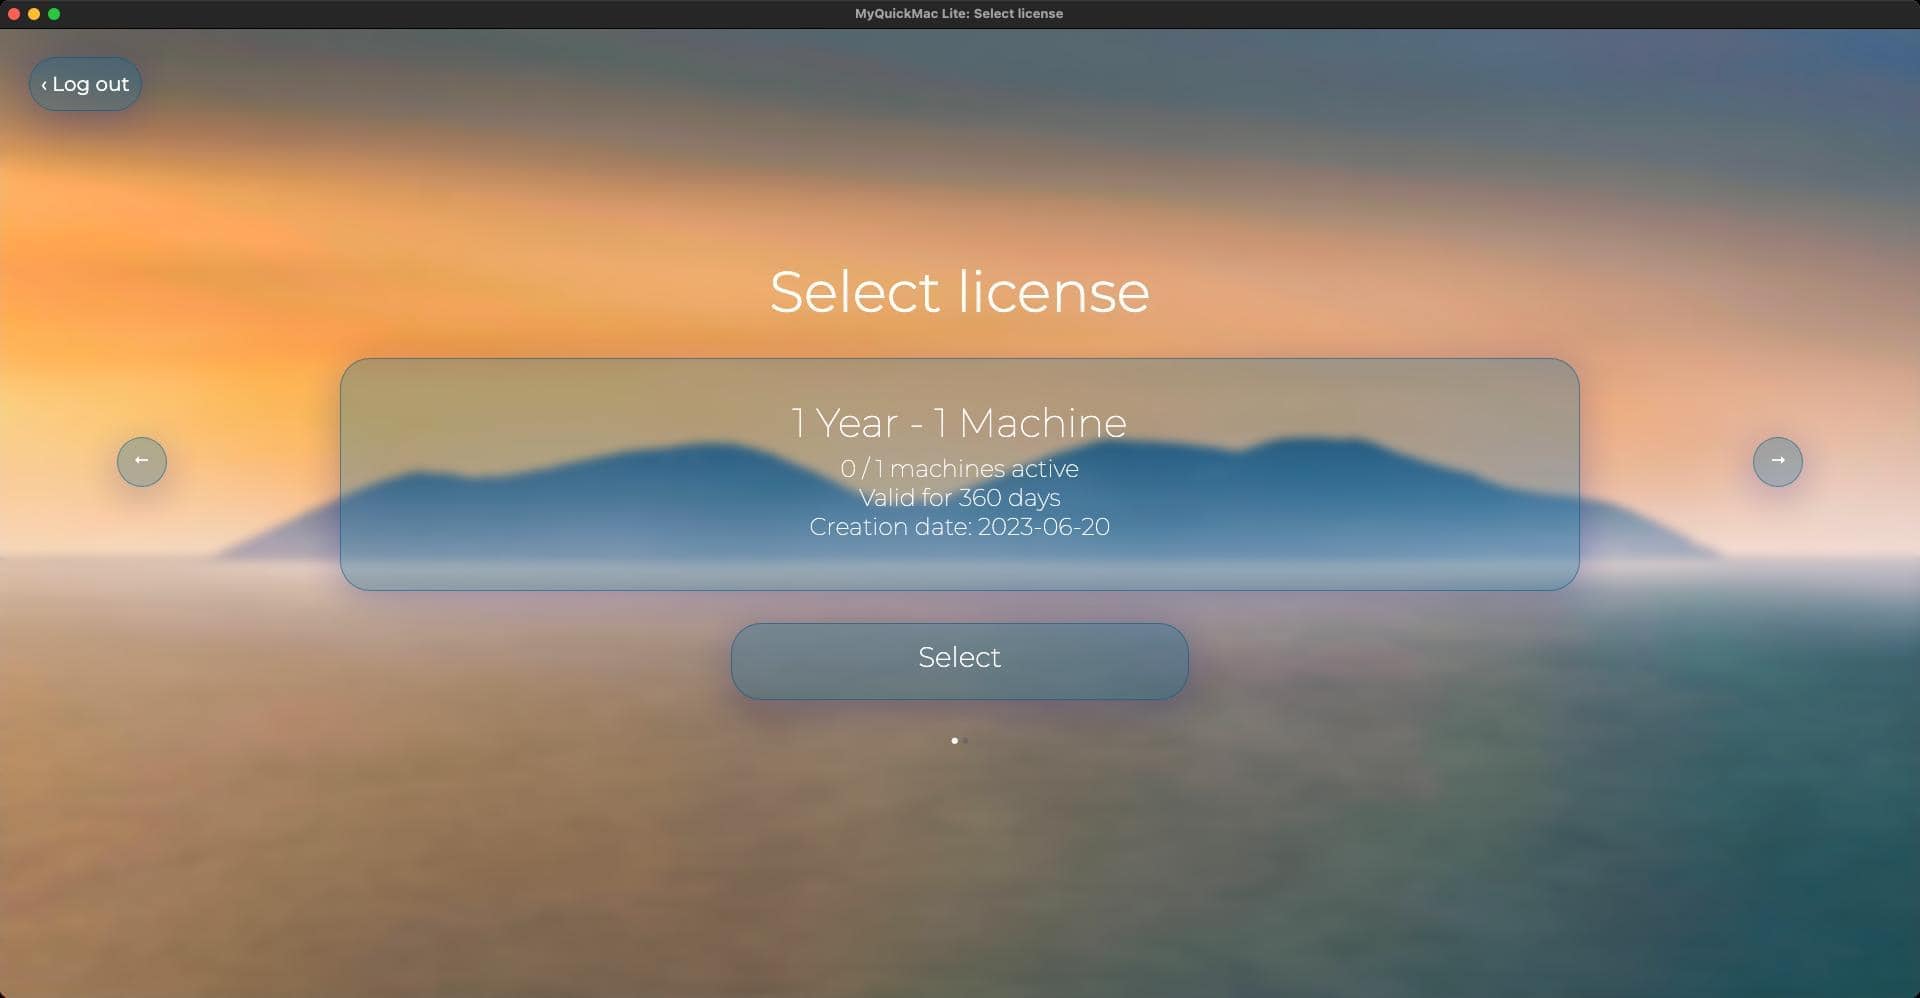The width and height of the screenshot is (1920, 998).
Task: Click the '1 Machine' text in the license title
Action: 1030,423
